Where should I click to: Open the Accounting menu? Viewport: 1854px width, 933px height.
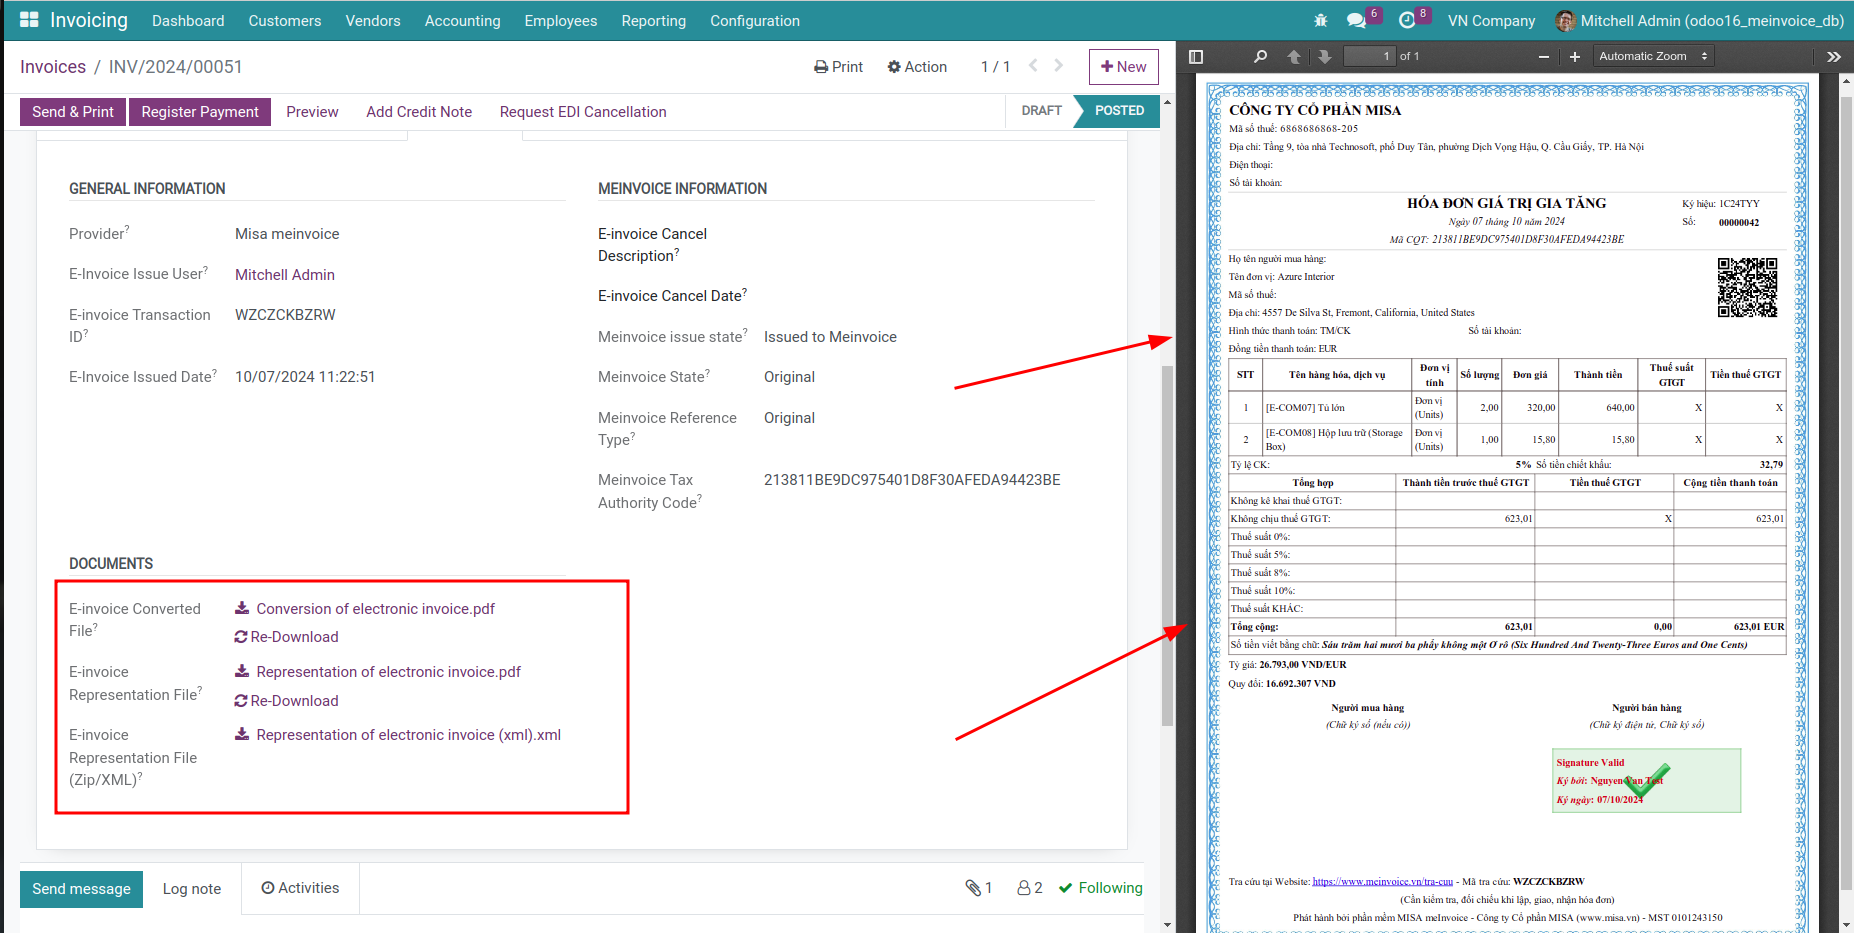pos(462,21)
